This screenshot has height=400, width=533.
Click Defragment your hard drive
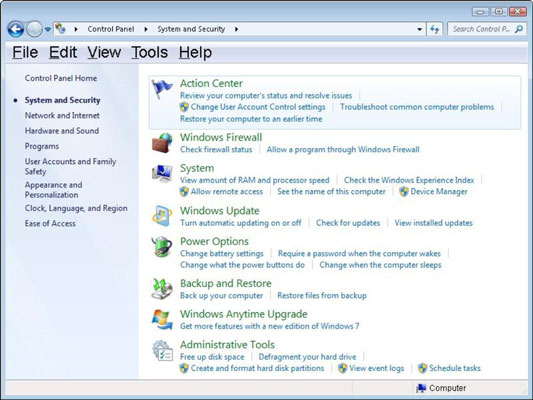[x=307, y=357]
